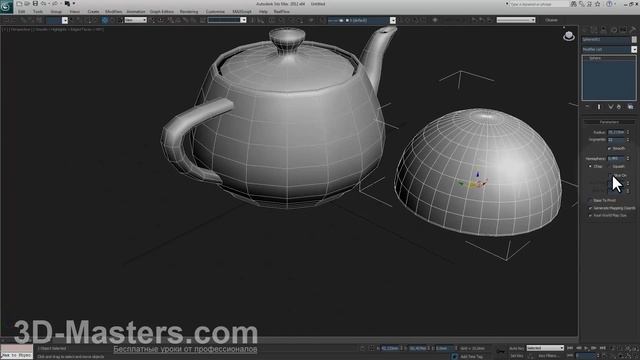Click Go to End playback button
The width and height of the screenshot is (640, 360).
(x=602, y=348)
